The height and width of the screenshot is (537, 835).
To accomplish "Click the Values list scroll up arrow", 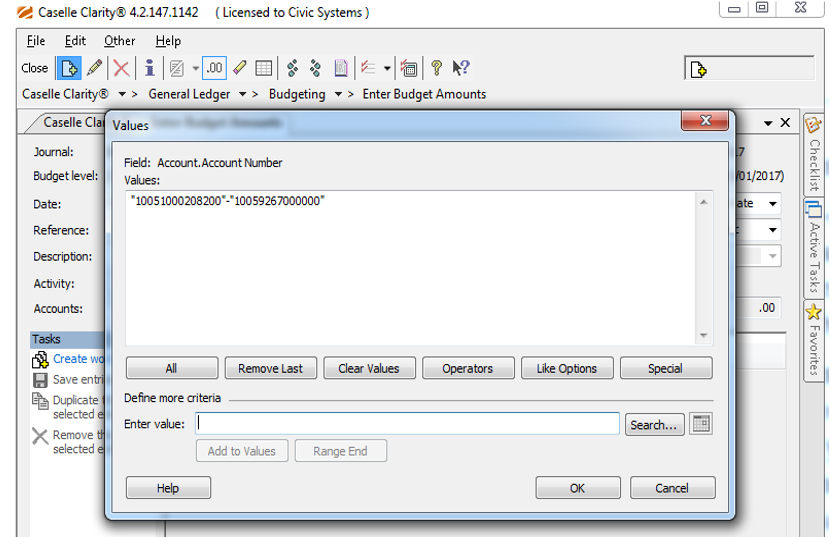I will 703,202.
